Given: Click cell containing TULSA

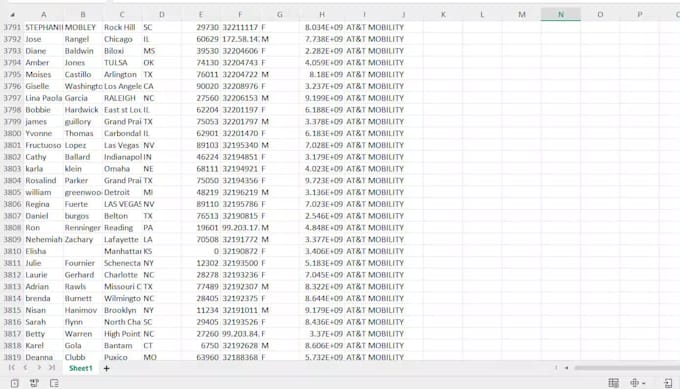Looking at the screenshot, I should (122, 62).
